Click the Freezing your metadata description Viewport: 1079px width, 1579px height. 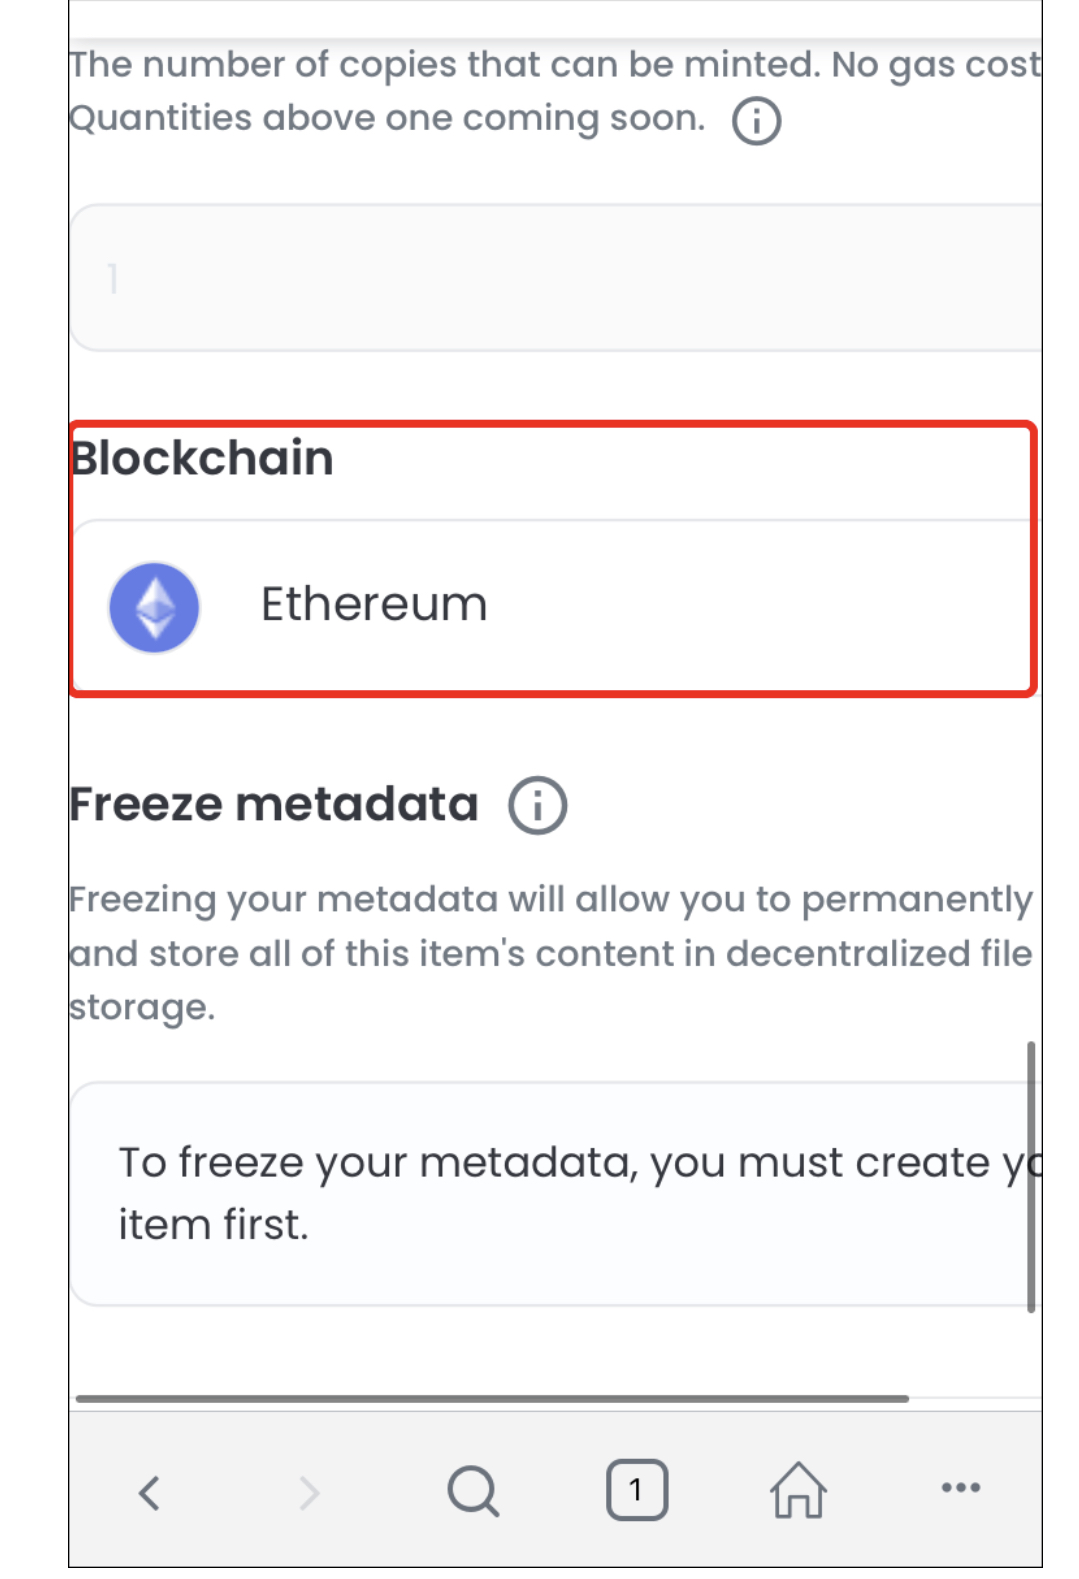click(x=551, y=953)
